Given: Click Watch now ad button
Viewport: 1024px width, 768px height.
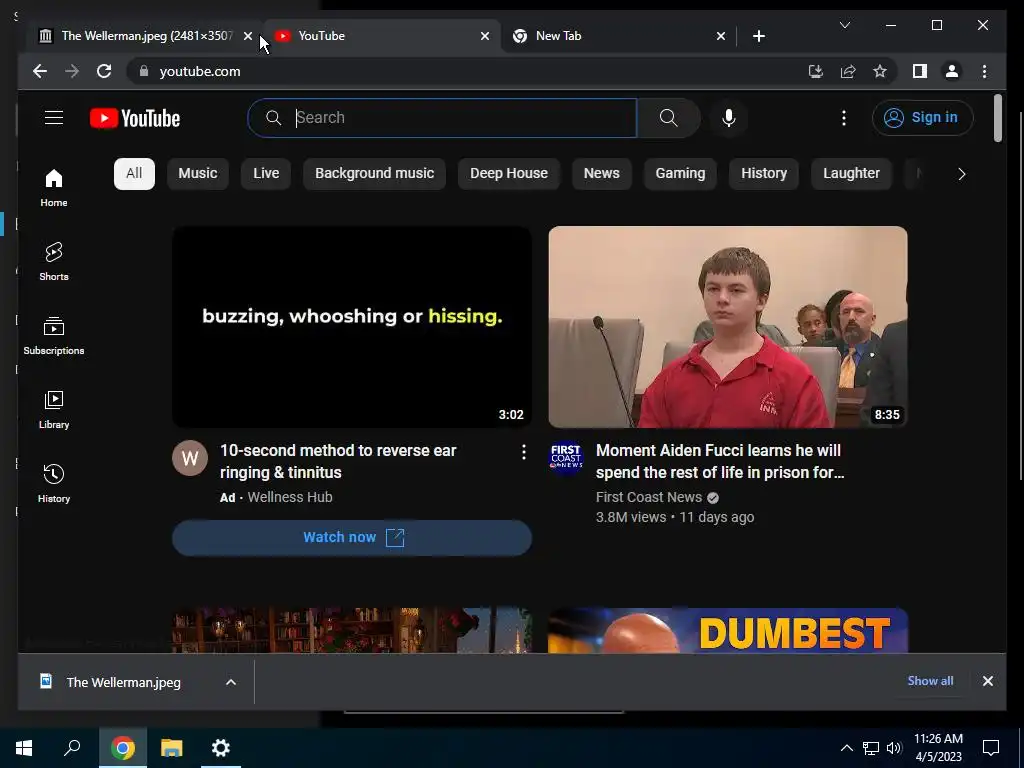Looking at the screenshot, I should (352, 537).
